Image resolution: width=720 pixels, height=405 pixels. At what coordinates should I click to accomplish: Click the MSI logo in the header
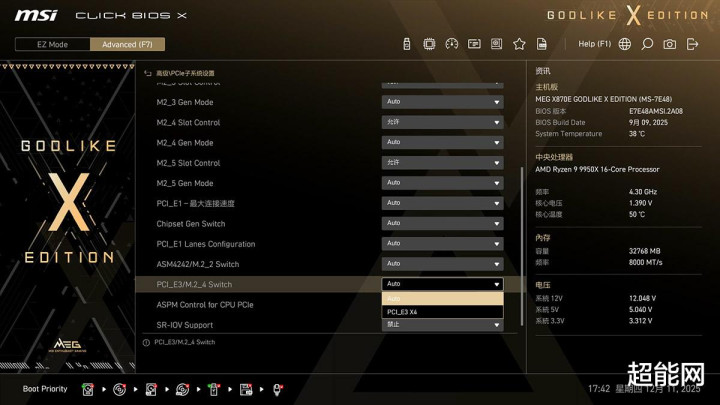[36, 16]
